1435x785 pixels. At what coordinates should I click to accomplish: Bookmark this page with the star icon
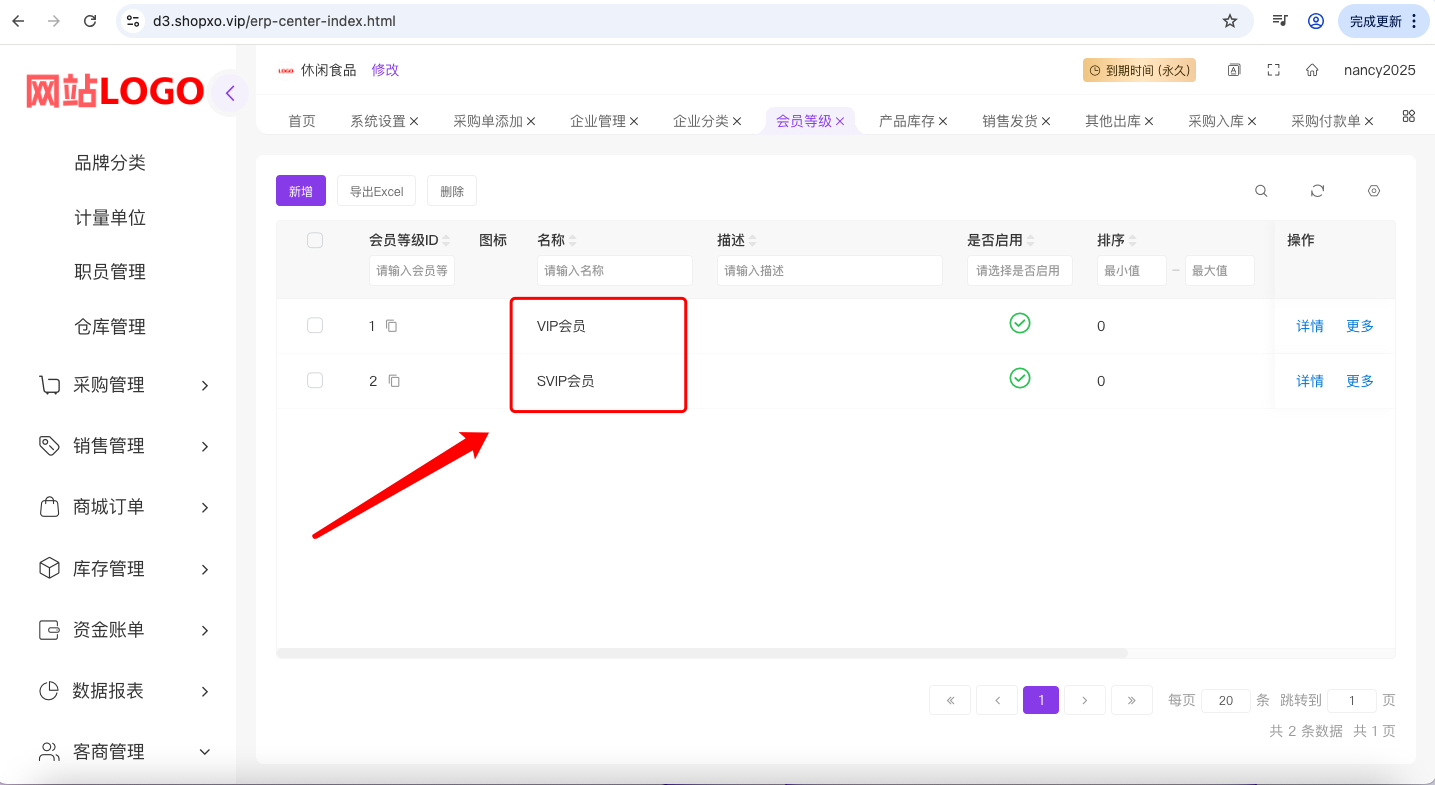pos(1230,21)
